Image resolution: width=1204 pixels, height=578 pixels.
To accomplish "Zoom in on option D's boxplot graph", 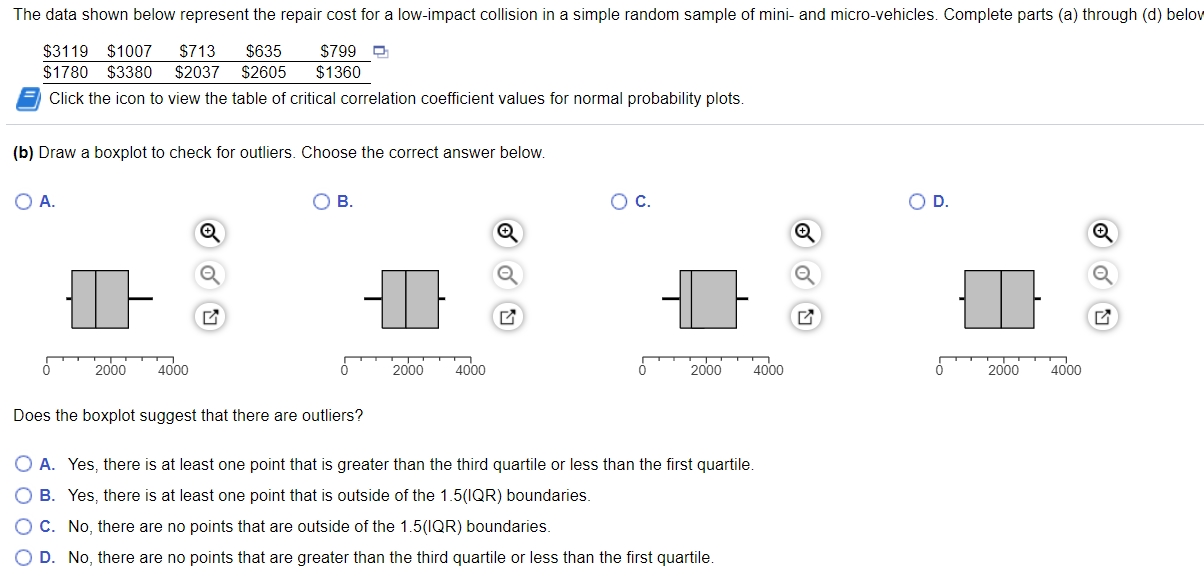I will 1101,233.
